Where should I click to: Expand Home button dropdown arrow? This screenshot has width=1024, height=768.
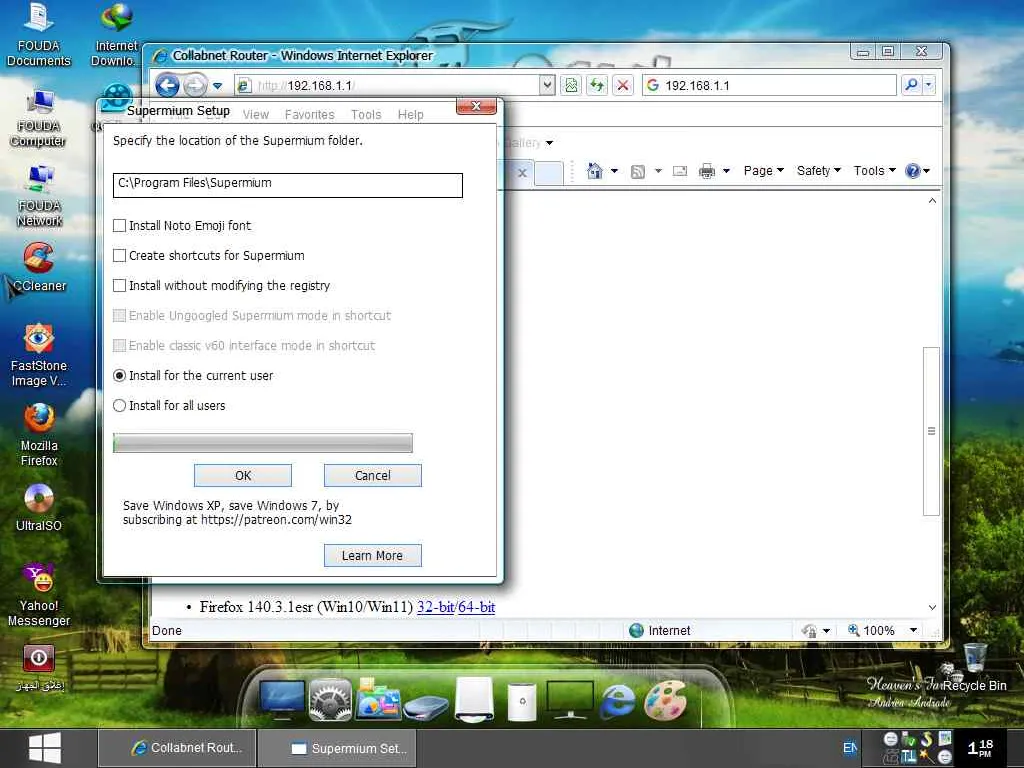(x=614, y=171)
